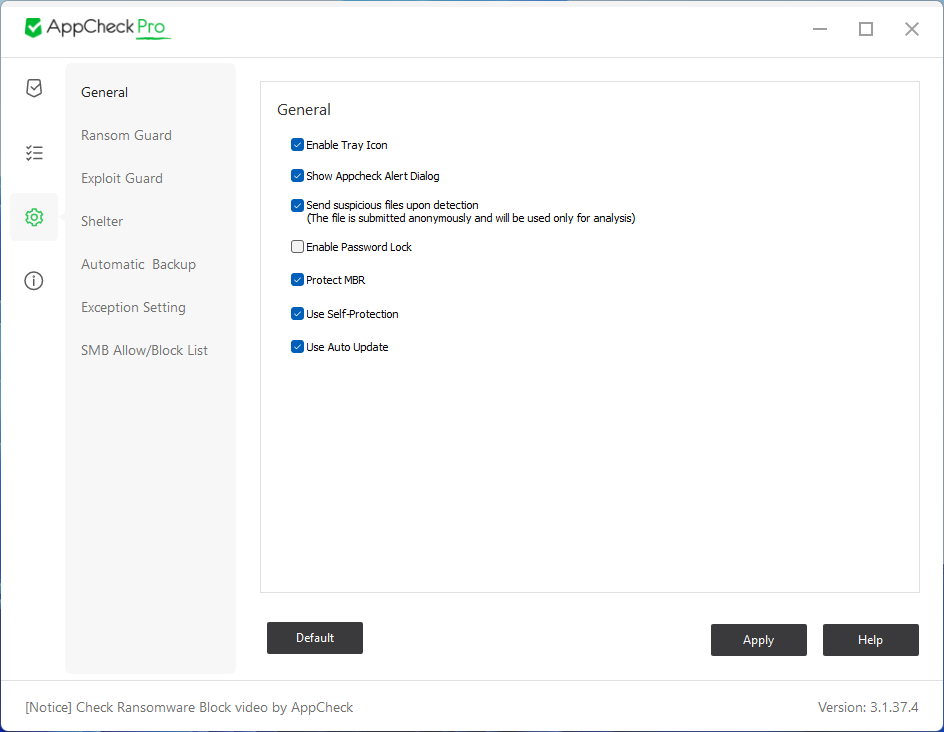The width and height of the screenshot is (944, 732).
Task: Uncheck Use Auto Update
Action: click(x=297, y=347)
